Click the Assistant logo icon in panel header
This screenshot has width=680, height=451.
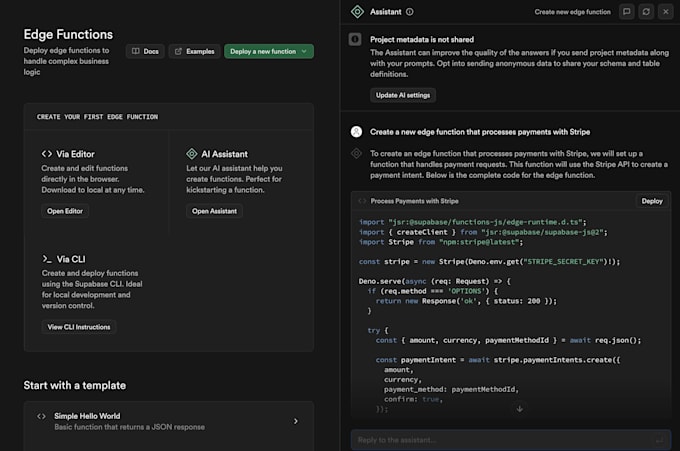point(357,12)
